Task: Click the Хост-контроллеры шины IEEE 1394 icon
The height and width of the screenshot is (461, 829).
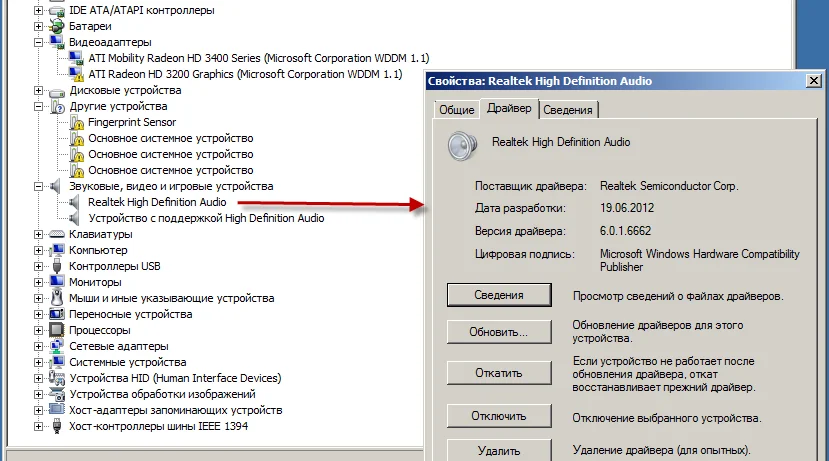Action: (57, 426)
